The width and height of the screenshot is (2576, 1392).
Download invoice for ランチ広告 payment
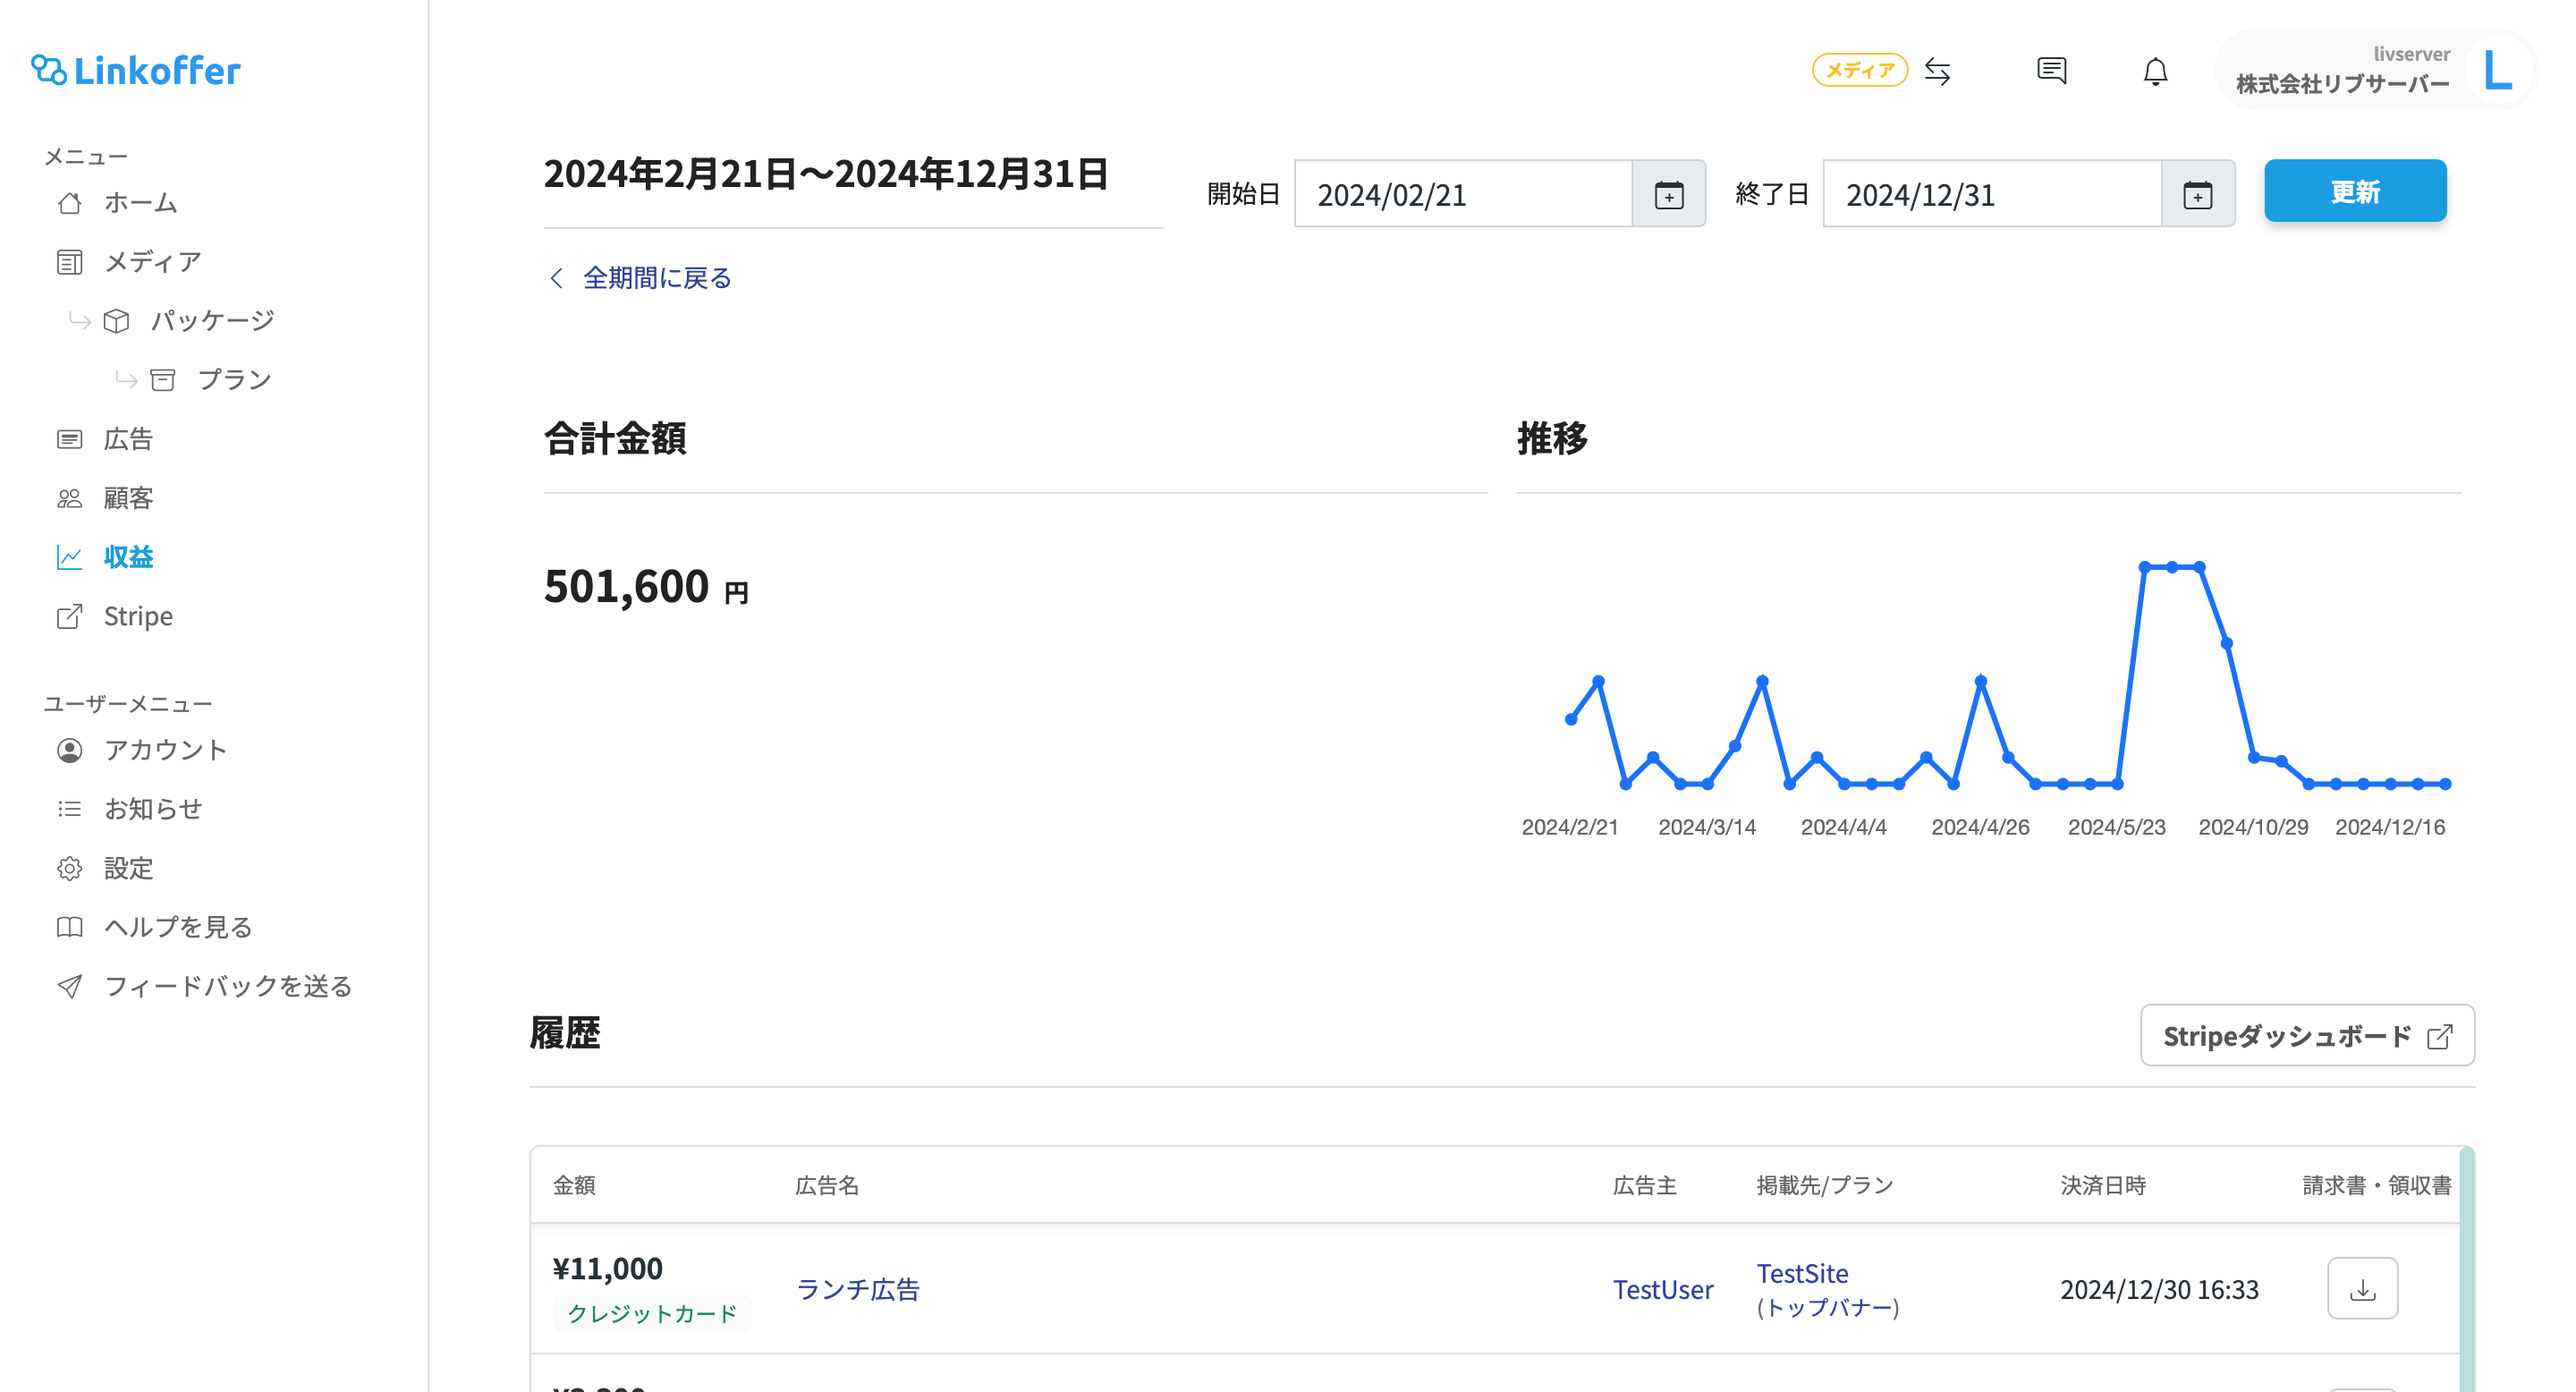pyautogui.click(x=2362, y=1288)
